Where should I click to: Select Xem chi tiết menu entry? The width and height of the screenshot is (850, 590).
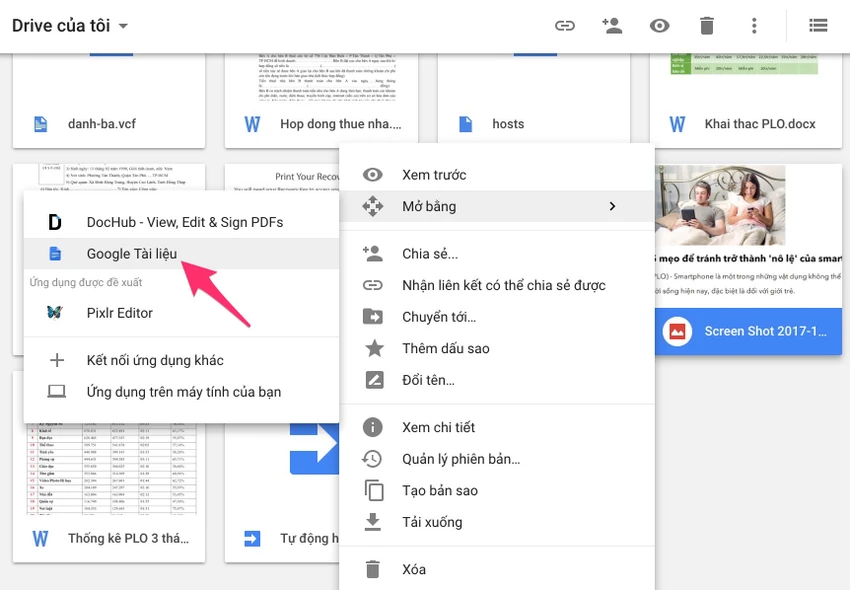point(497,427)
